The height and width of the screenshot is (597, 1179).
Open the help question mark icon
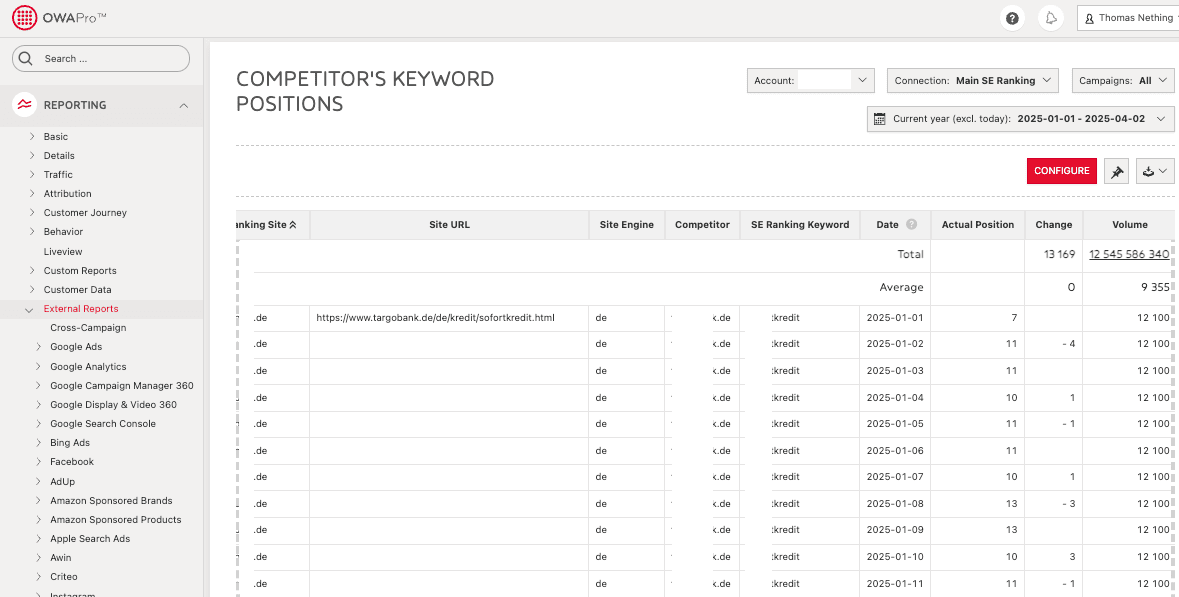tap(1013, 18)
